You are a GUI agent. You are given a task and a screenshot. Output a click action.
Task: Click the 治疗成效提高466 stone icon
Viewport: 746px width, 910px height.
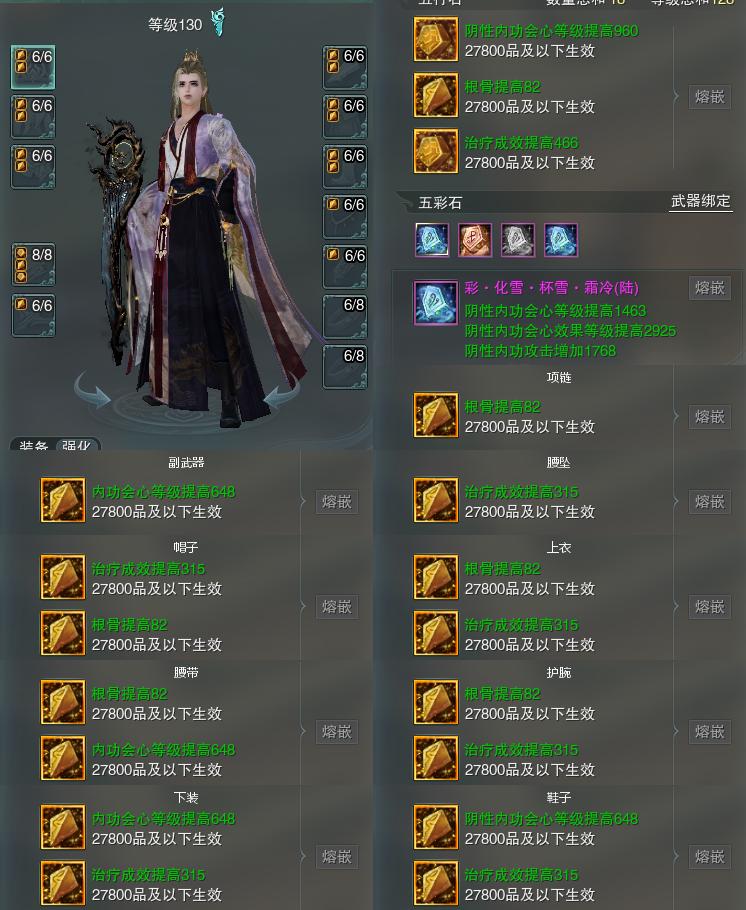(435, 151)
